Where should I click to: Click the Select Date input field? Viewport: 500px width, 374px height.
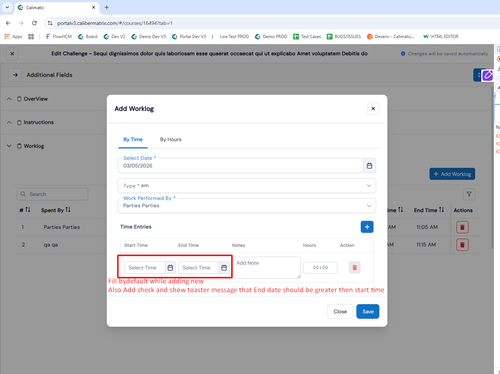(x=240, y=166)
